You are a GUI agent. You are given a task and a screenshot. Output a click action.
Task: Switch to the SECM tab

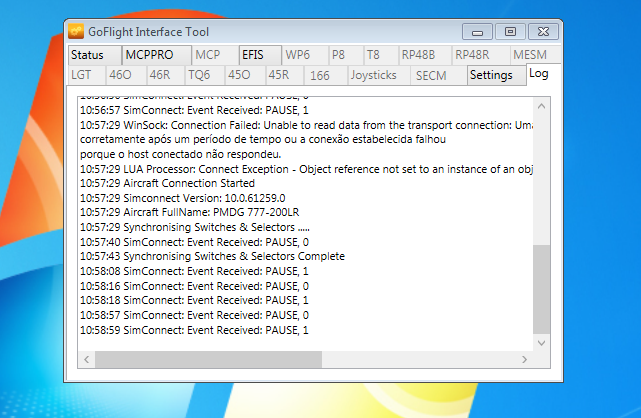click(432, 75)
